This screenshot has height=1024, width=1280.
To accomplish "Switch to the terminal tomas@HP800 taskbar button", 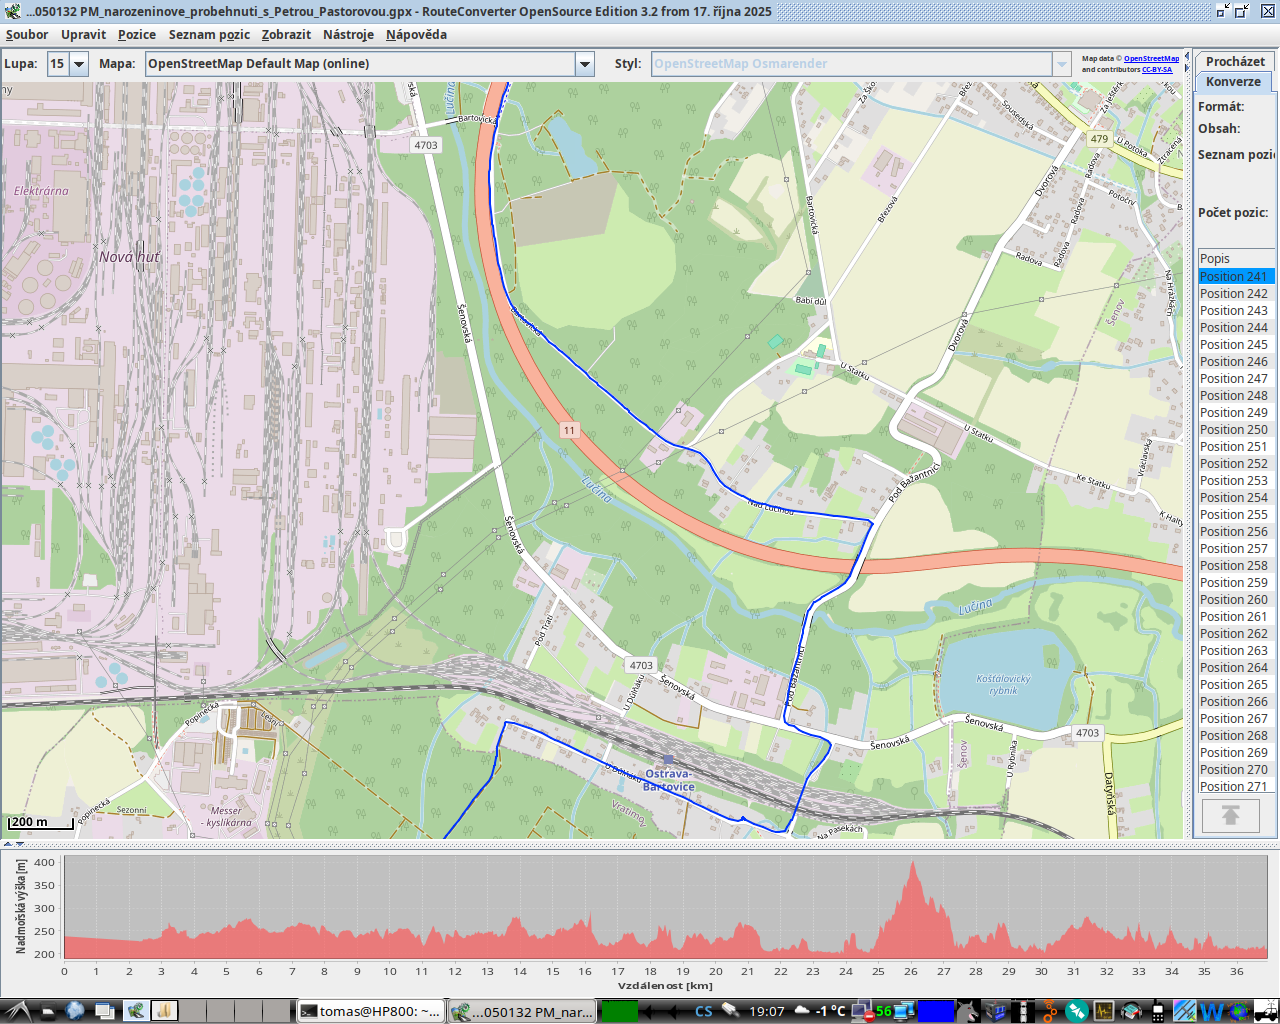I will (370, 1011).
